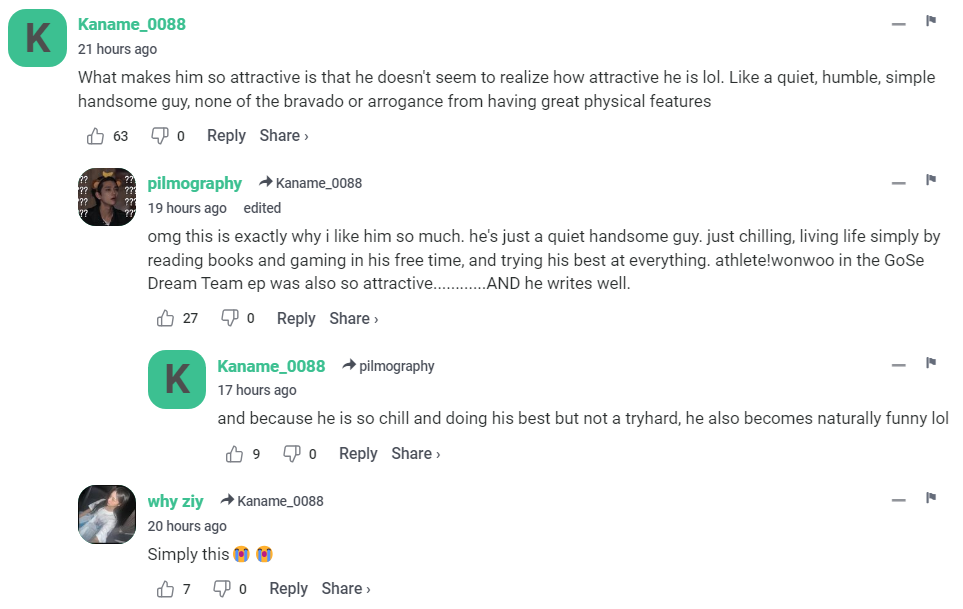Viewport: 963px width, 609px height.
Task: Upvote Kaname_0088's reply with 9 likes
Action: [x=235, y=454]
